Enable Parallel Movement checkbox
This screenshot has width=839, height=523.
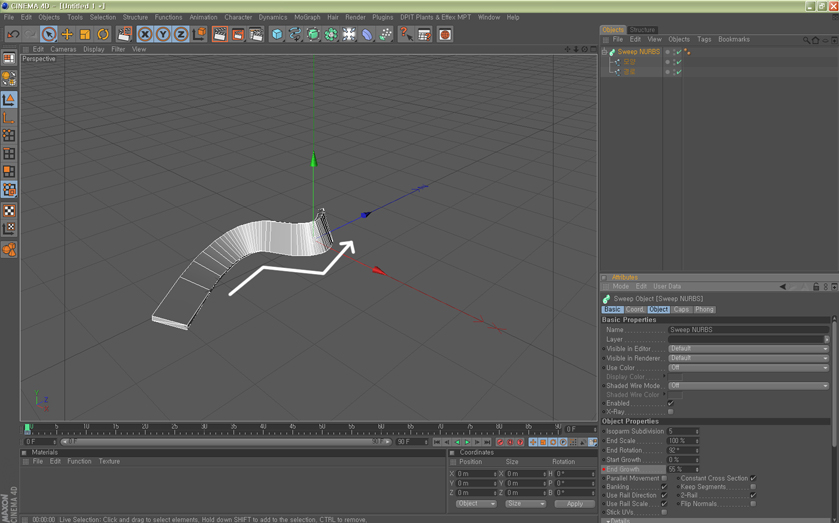pyautogui.click(x=664, y=478)
